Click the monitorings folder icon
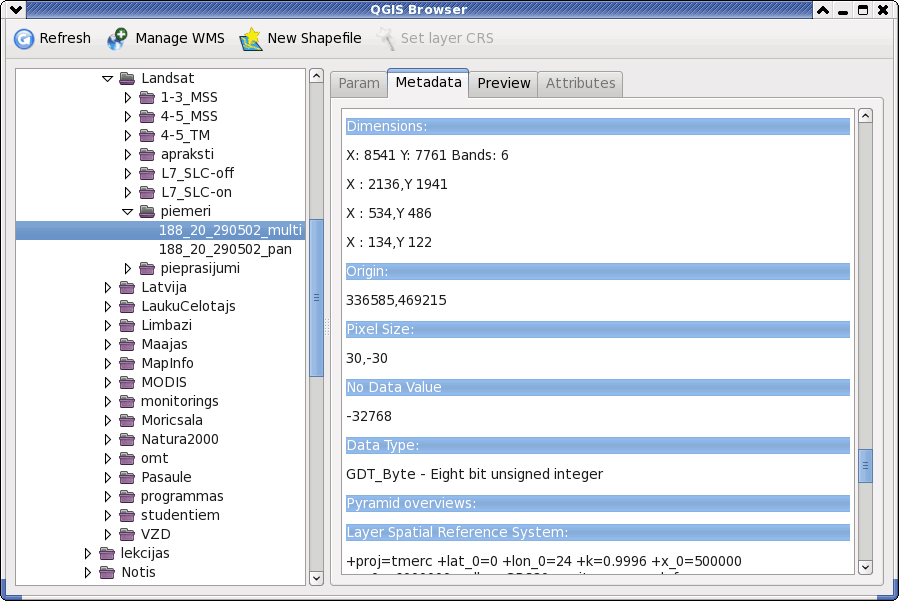Image resolution: width=899 pixels, height=601 pixels. (127, 401)
